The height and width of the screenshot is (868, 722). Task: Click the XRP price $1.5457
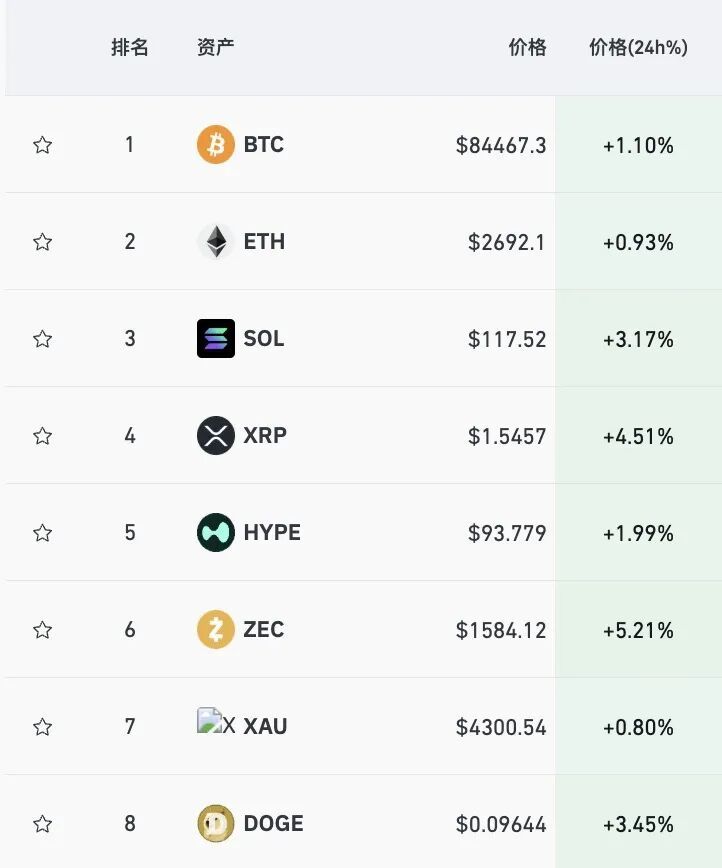tap(507, 436)
